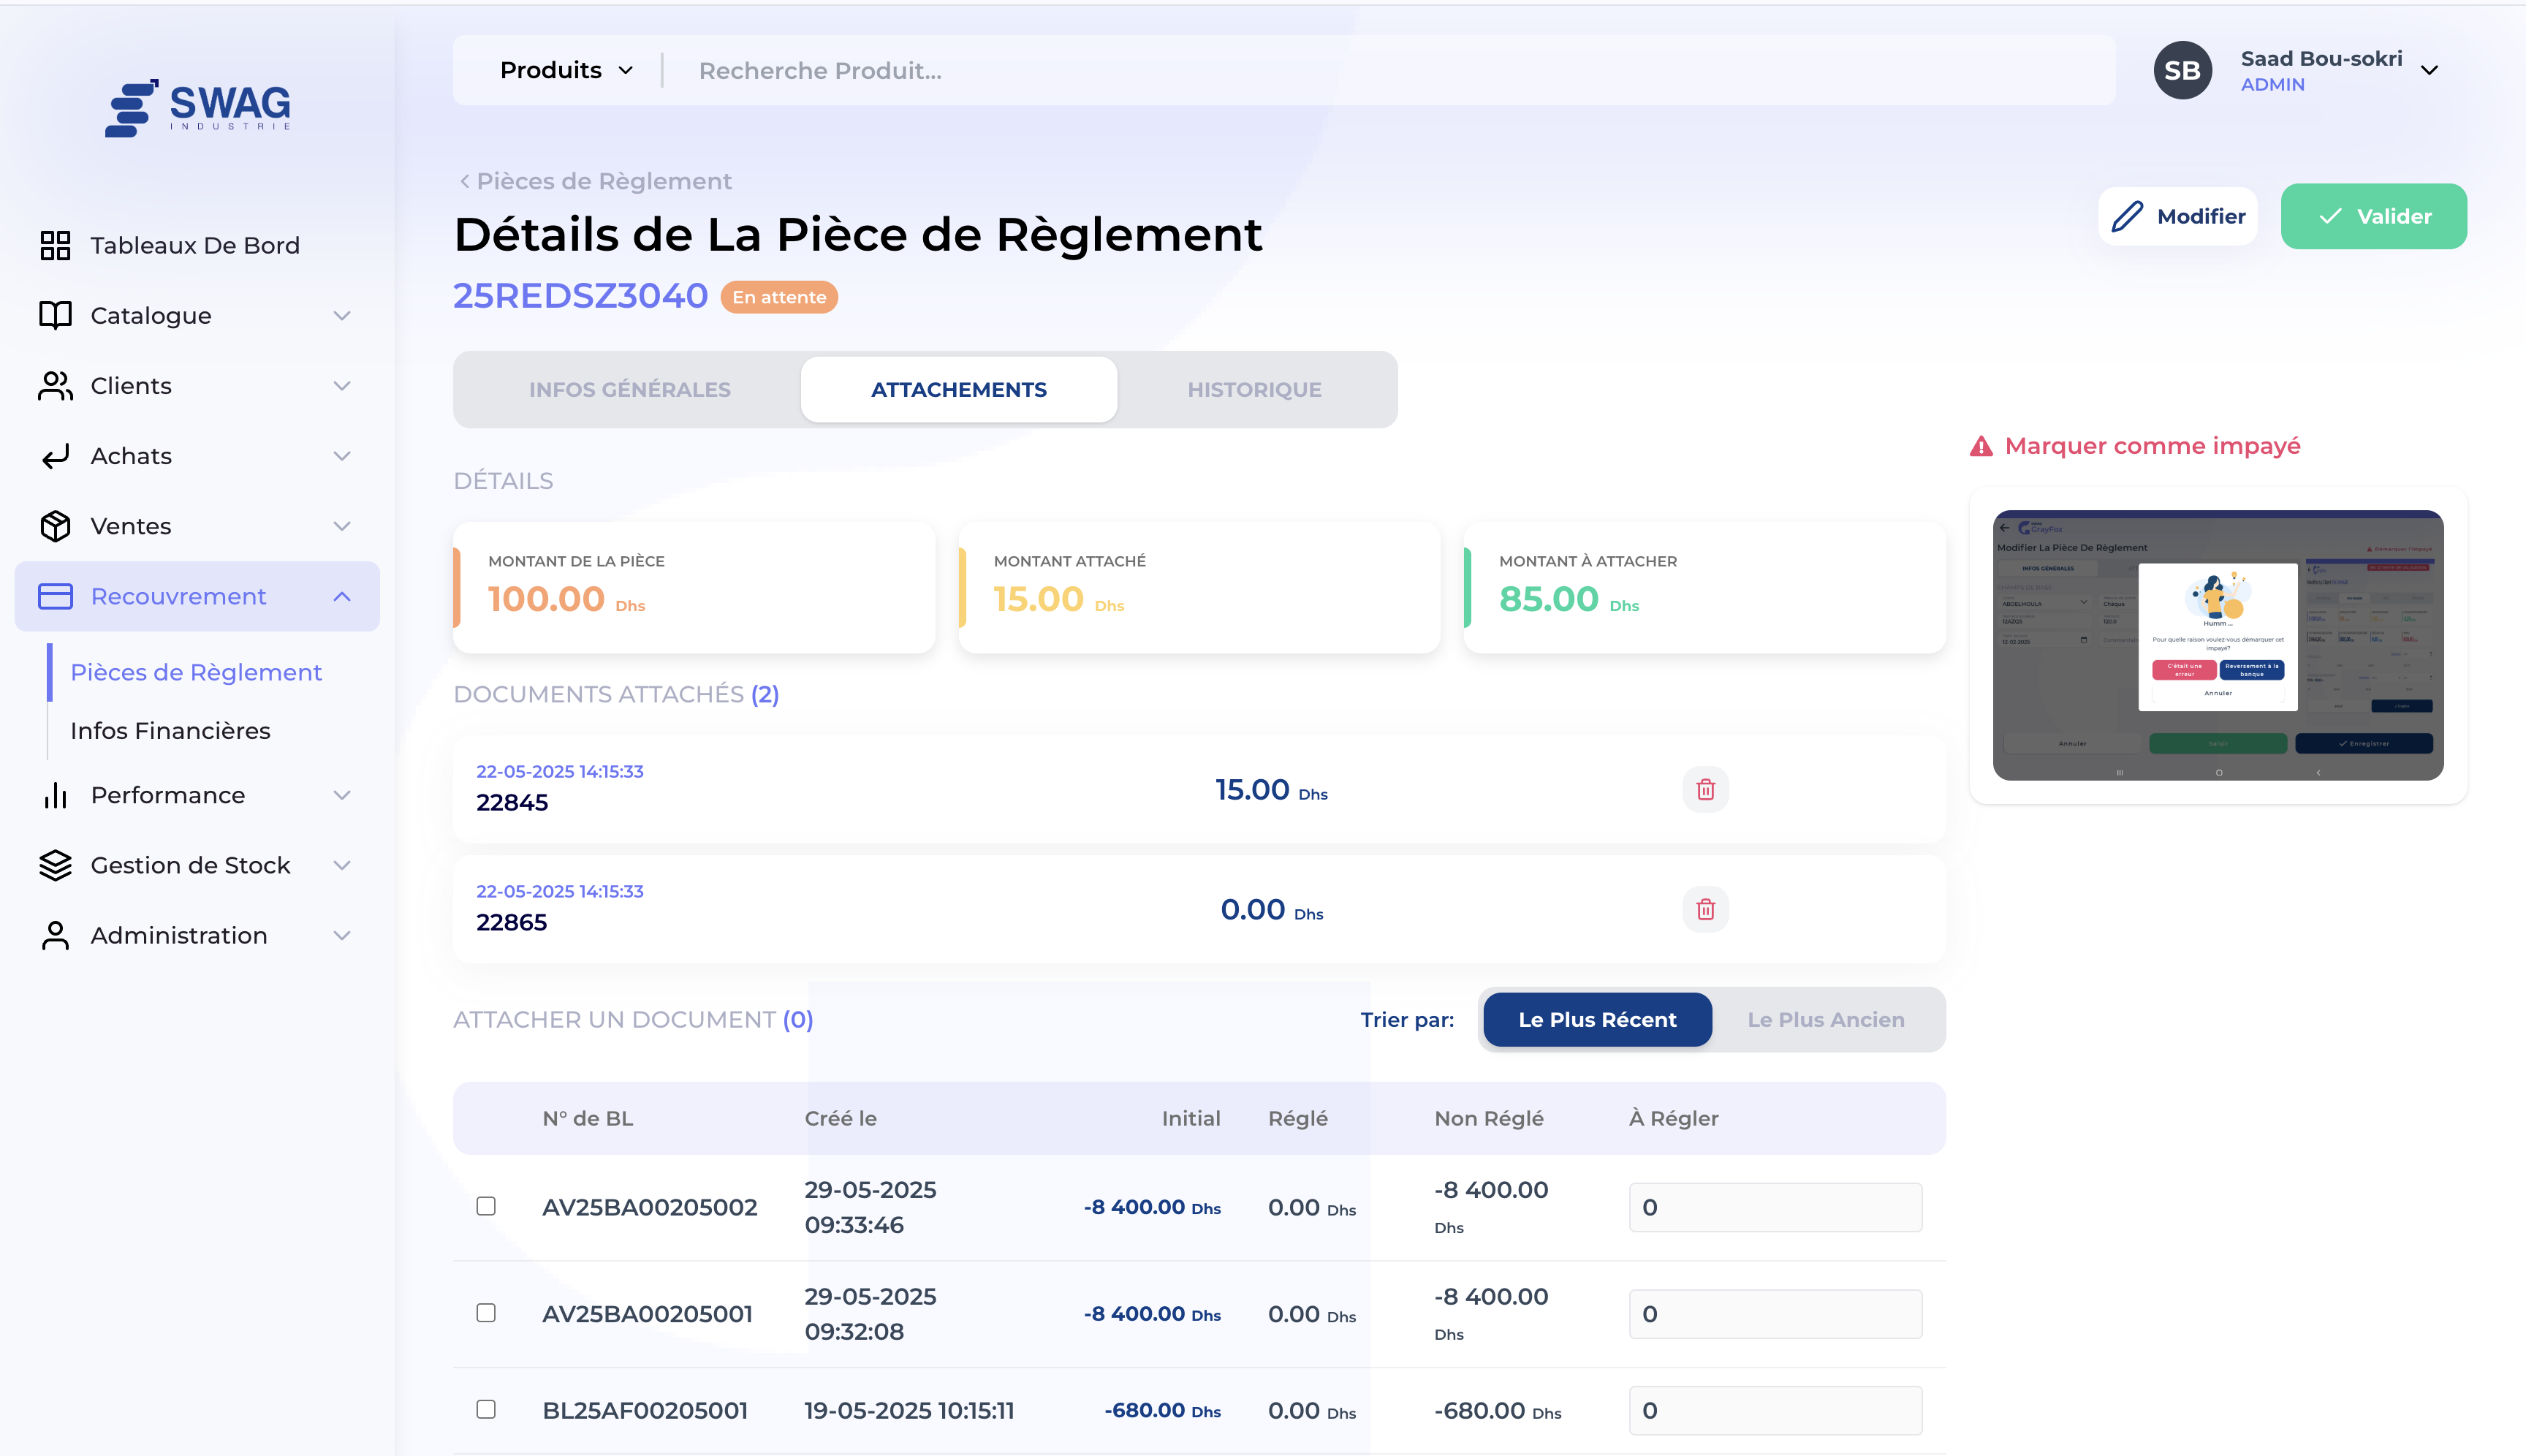2526x1456 pixels.
Task: Open the Infos Générales tab
Action: 630,389
